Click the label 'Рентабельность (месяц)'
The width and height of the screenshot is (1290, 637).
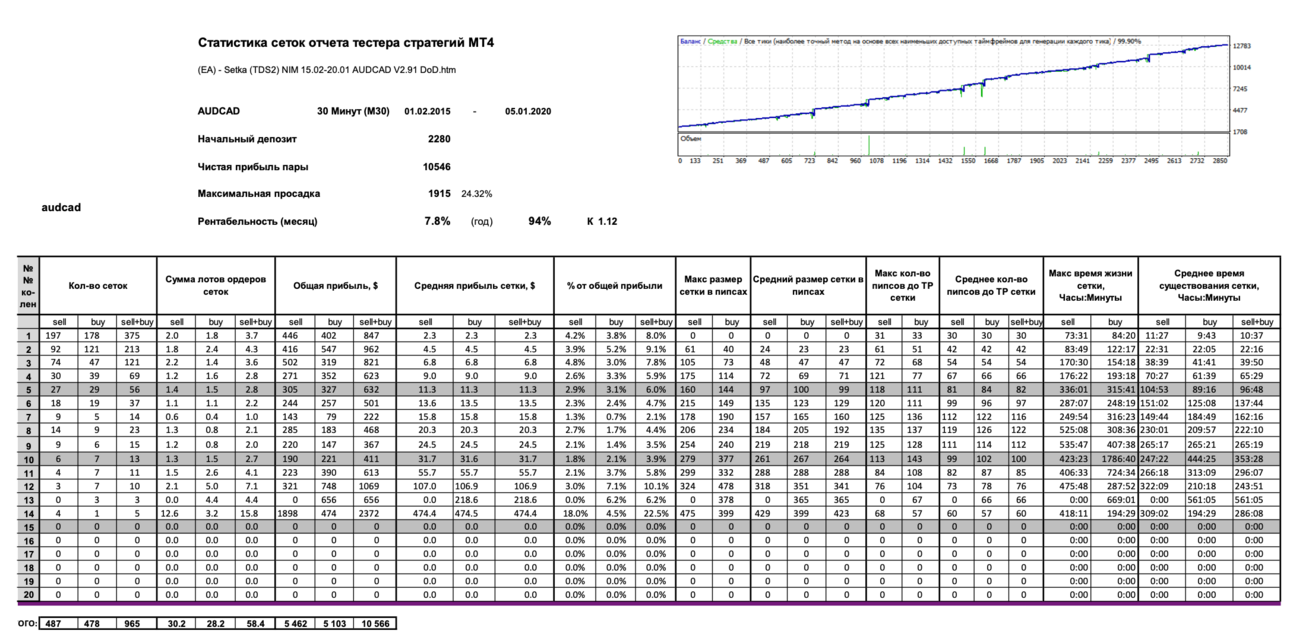[x=260, y=221]
